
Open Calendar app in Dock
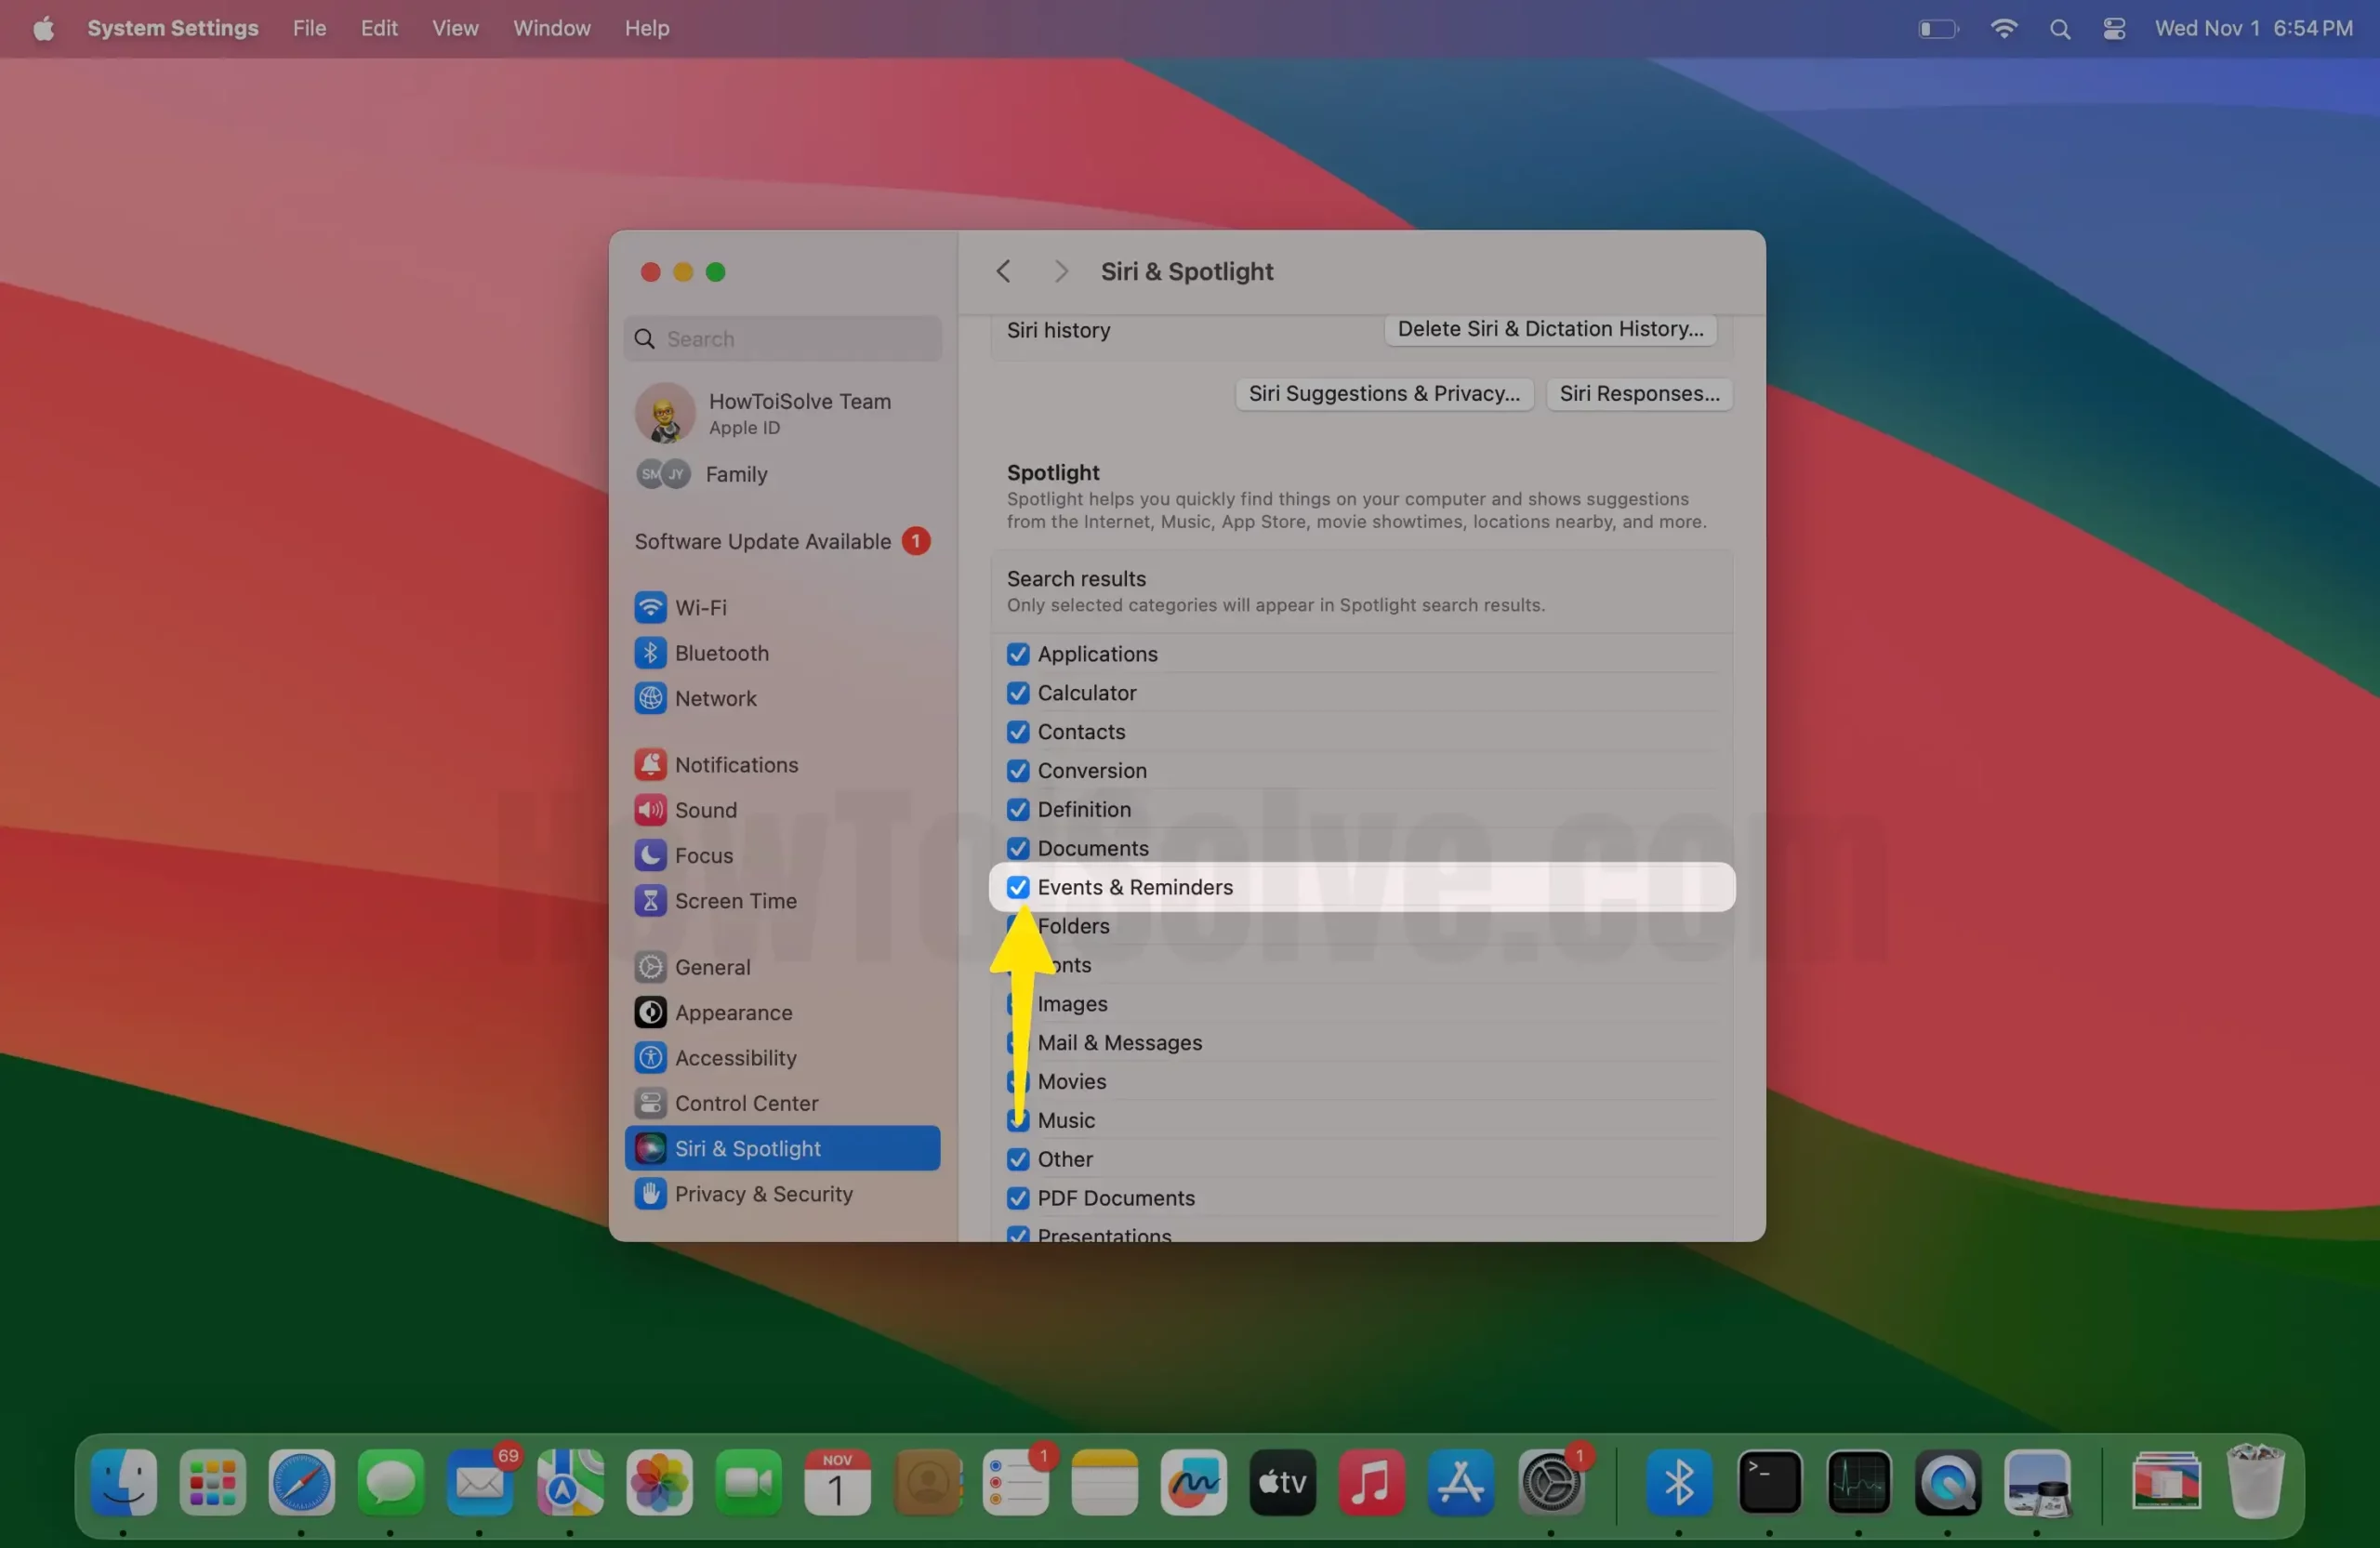coord(837,1481)
